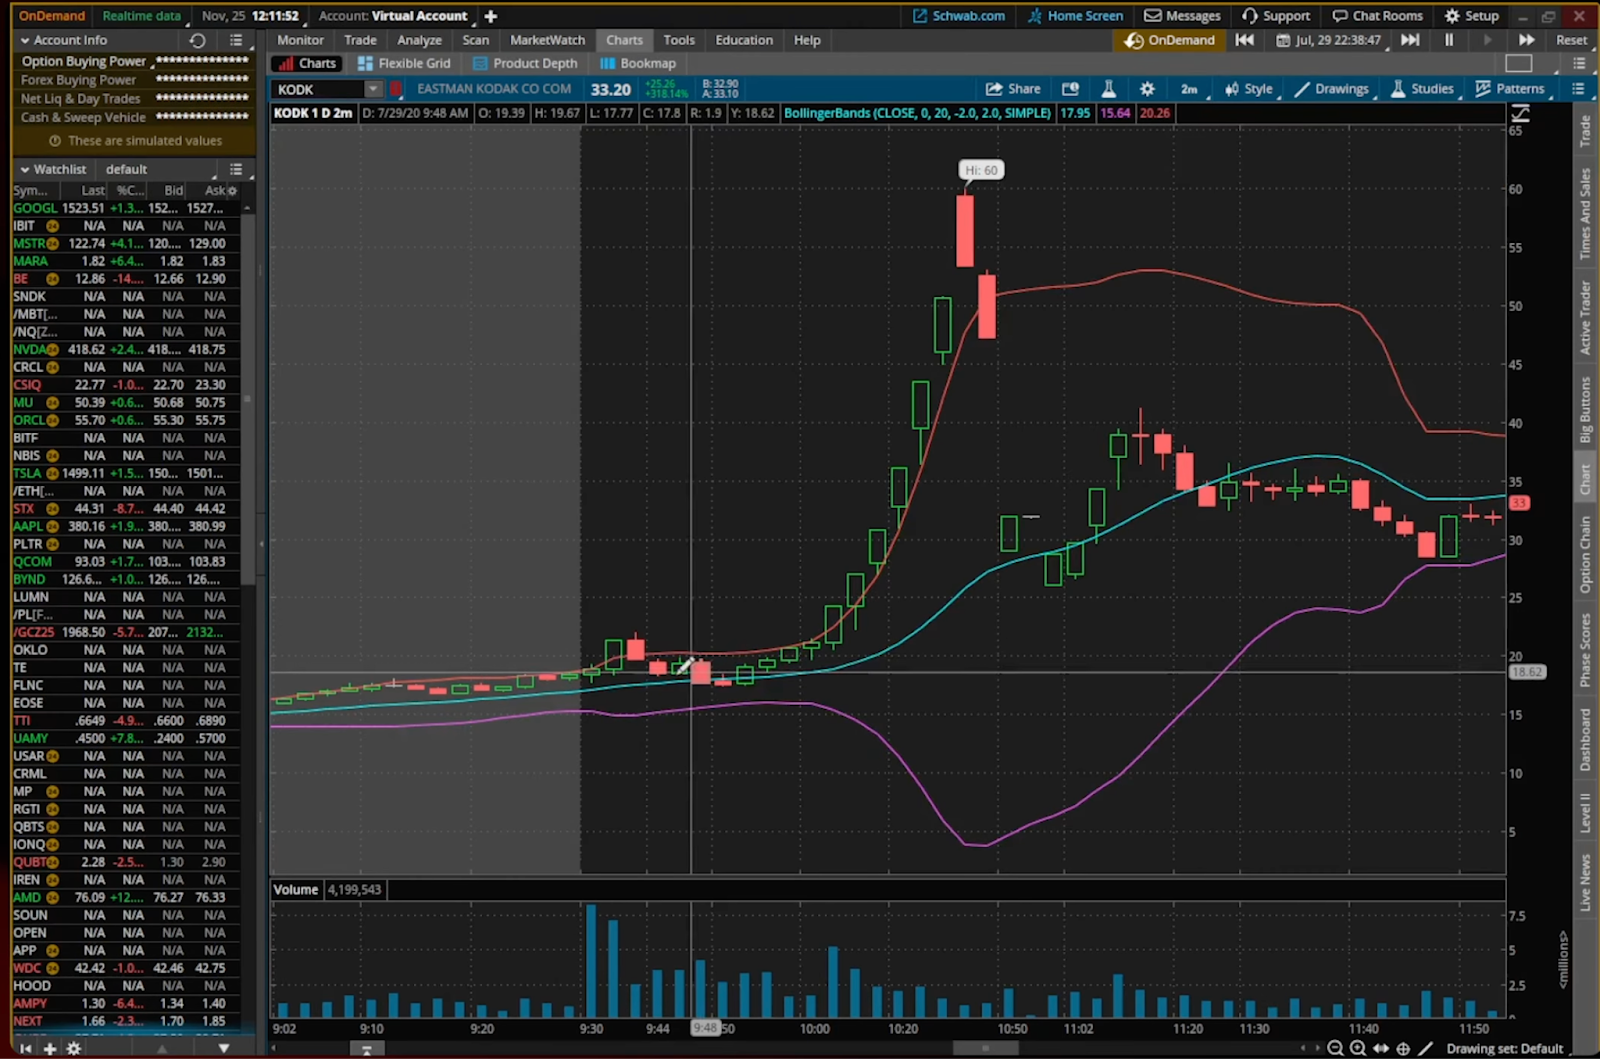Open the Virtual Account selector dropdown
Image resolution: width=1600 pixels, height=1059 pixels.
click(x=393, y=16)
